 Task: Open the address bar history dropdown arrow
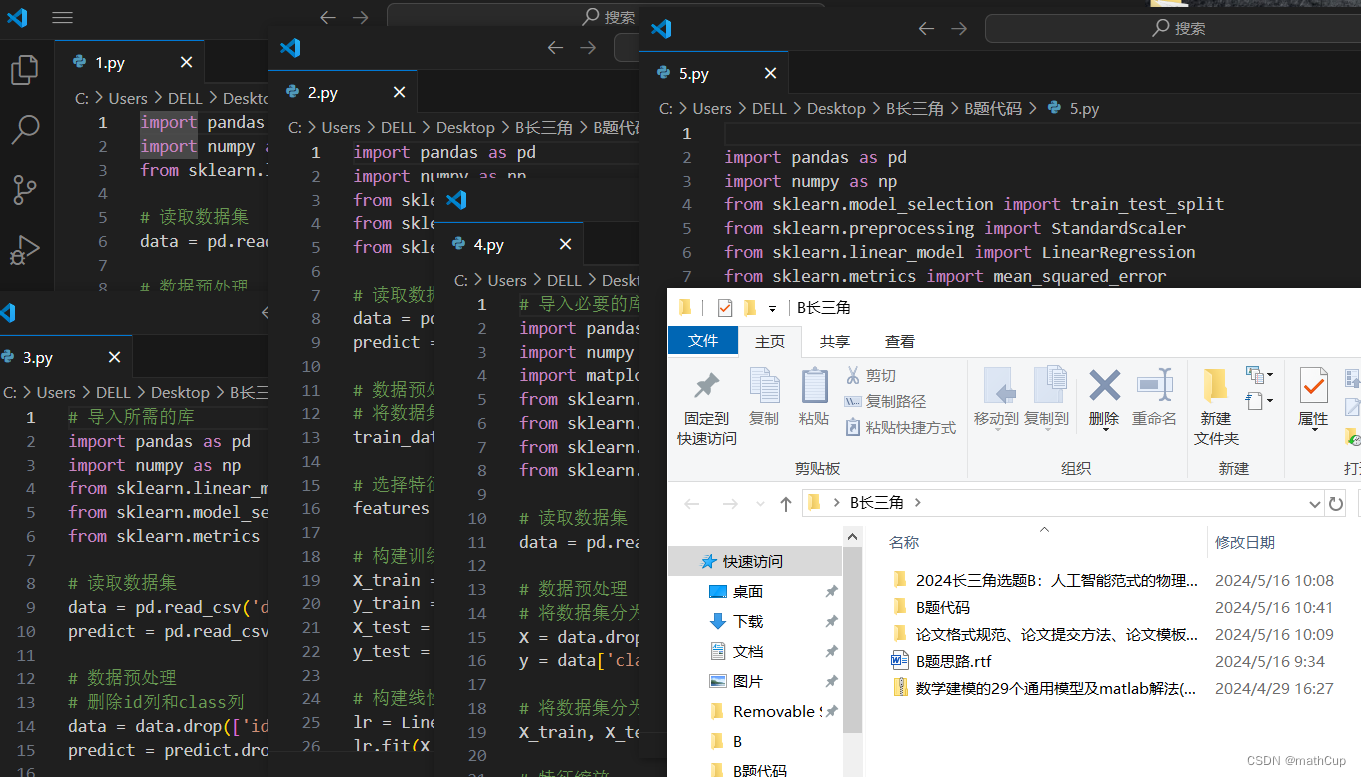click(1315, 503)
